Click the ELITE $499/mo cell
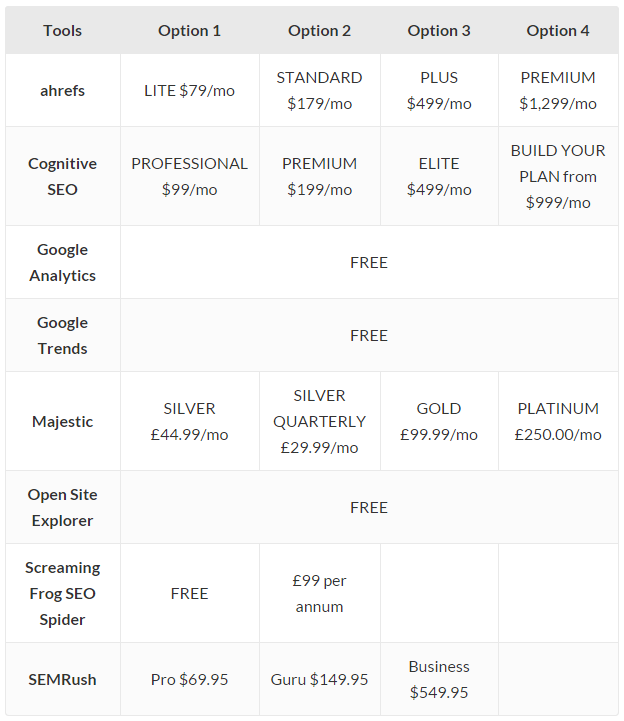Screen dimensions: 624x721 click(439, 177)
